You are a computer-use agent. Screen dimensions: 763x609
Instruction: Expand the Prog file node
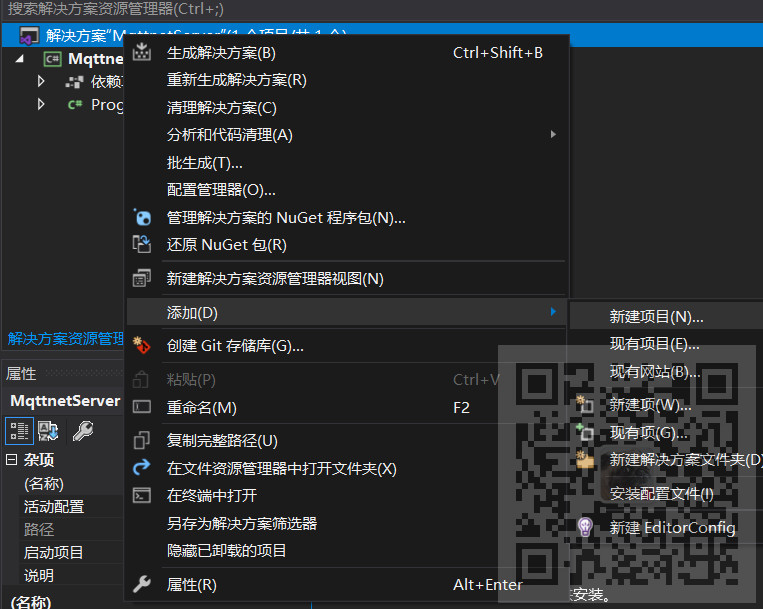tap(41, 104)
